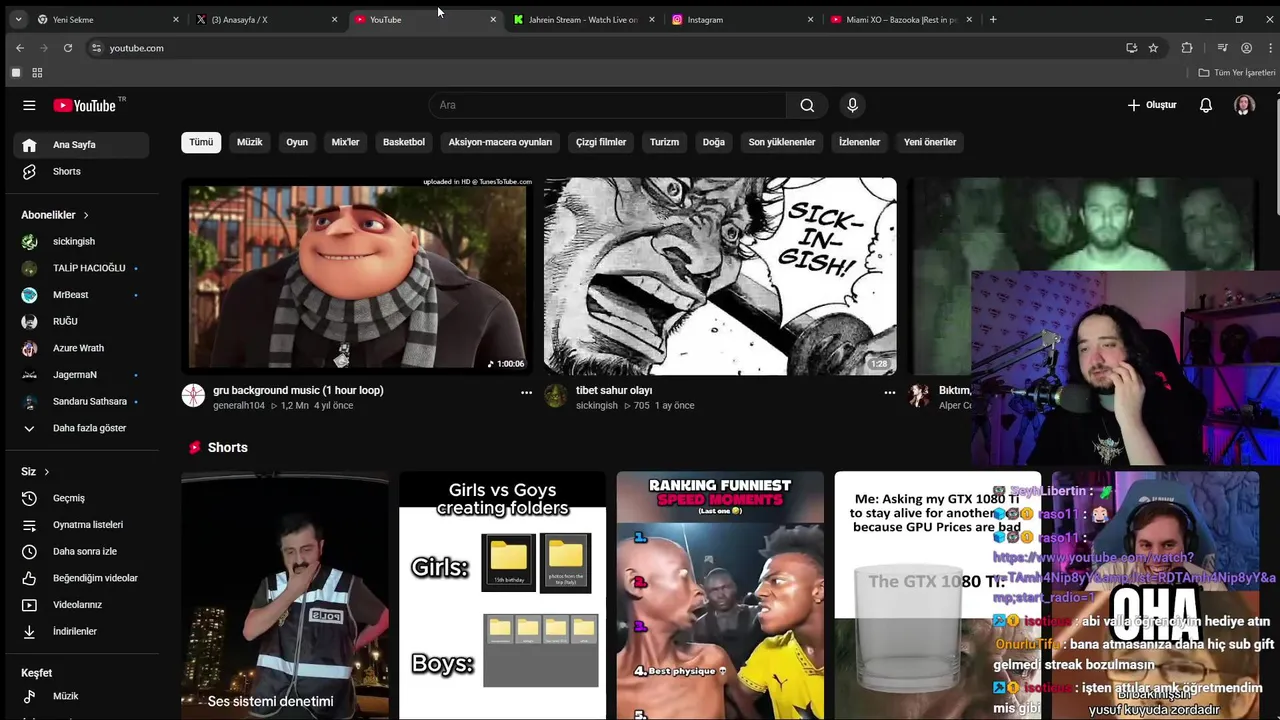The height and width of the screenshot is (720, 1280).
Task: Open Azure Wrath channel
Action: (x=81, y=348)
